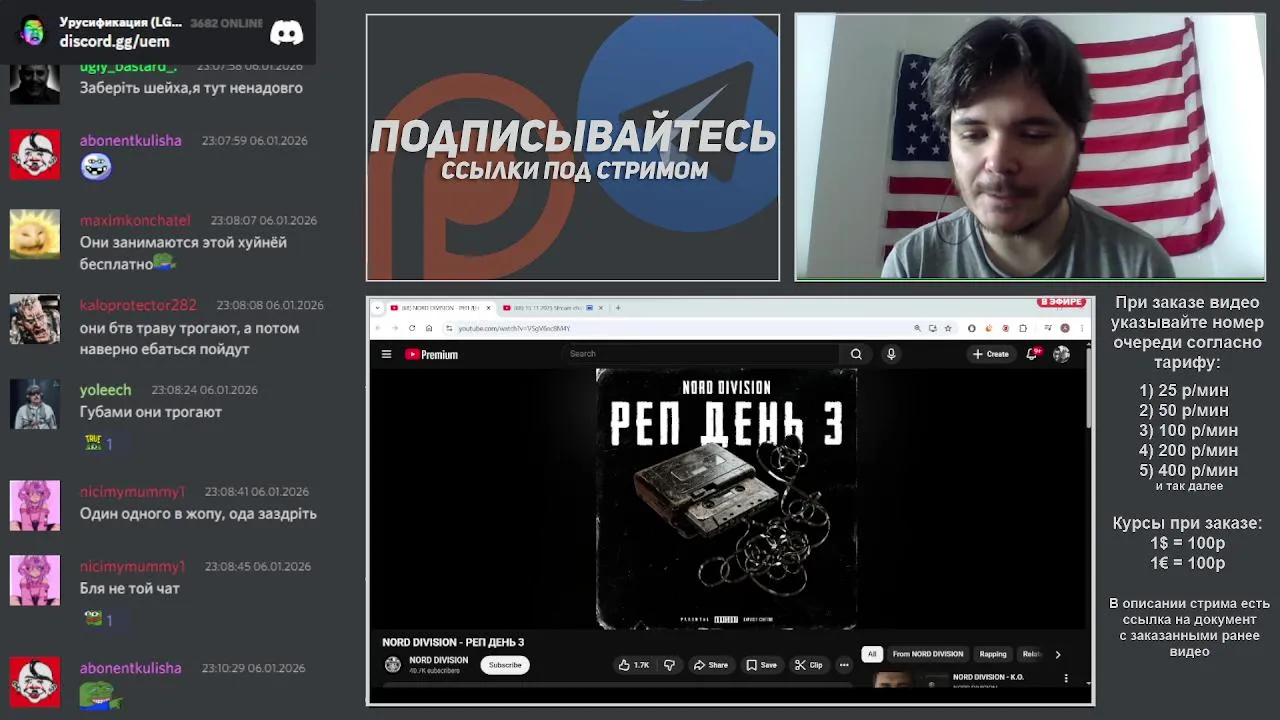Open browser profile avatar icon
Viewport: 1280px width, 720px height.
[1065, 328]
